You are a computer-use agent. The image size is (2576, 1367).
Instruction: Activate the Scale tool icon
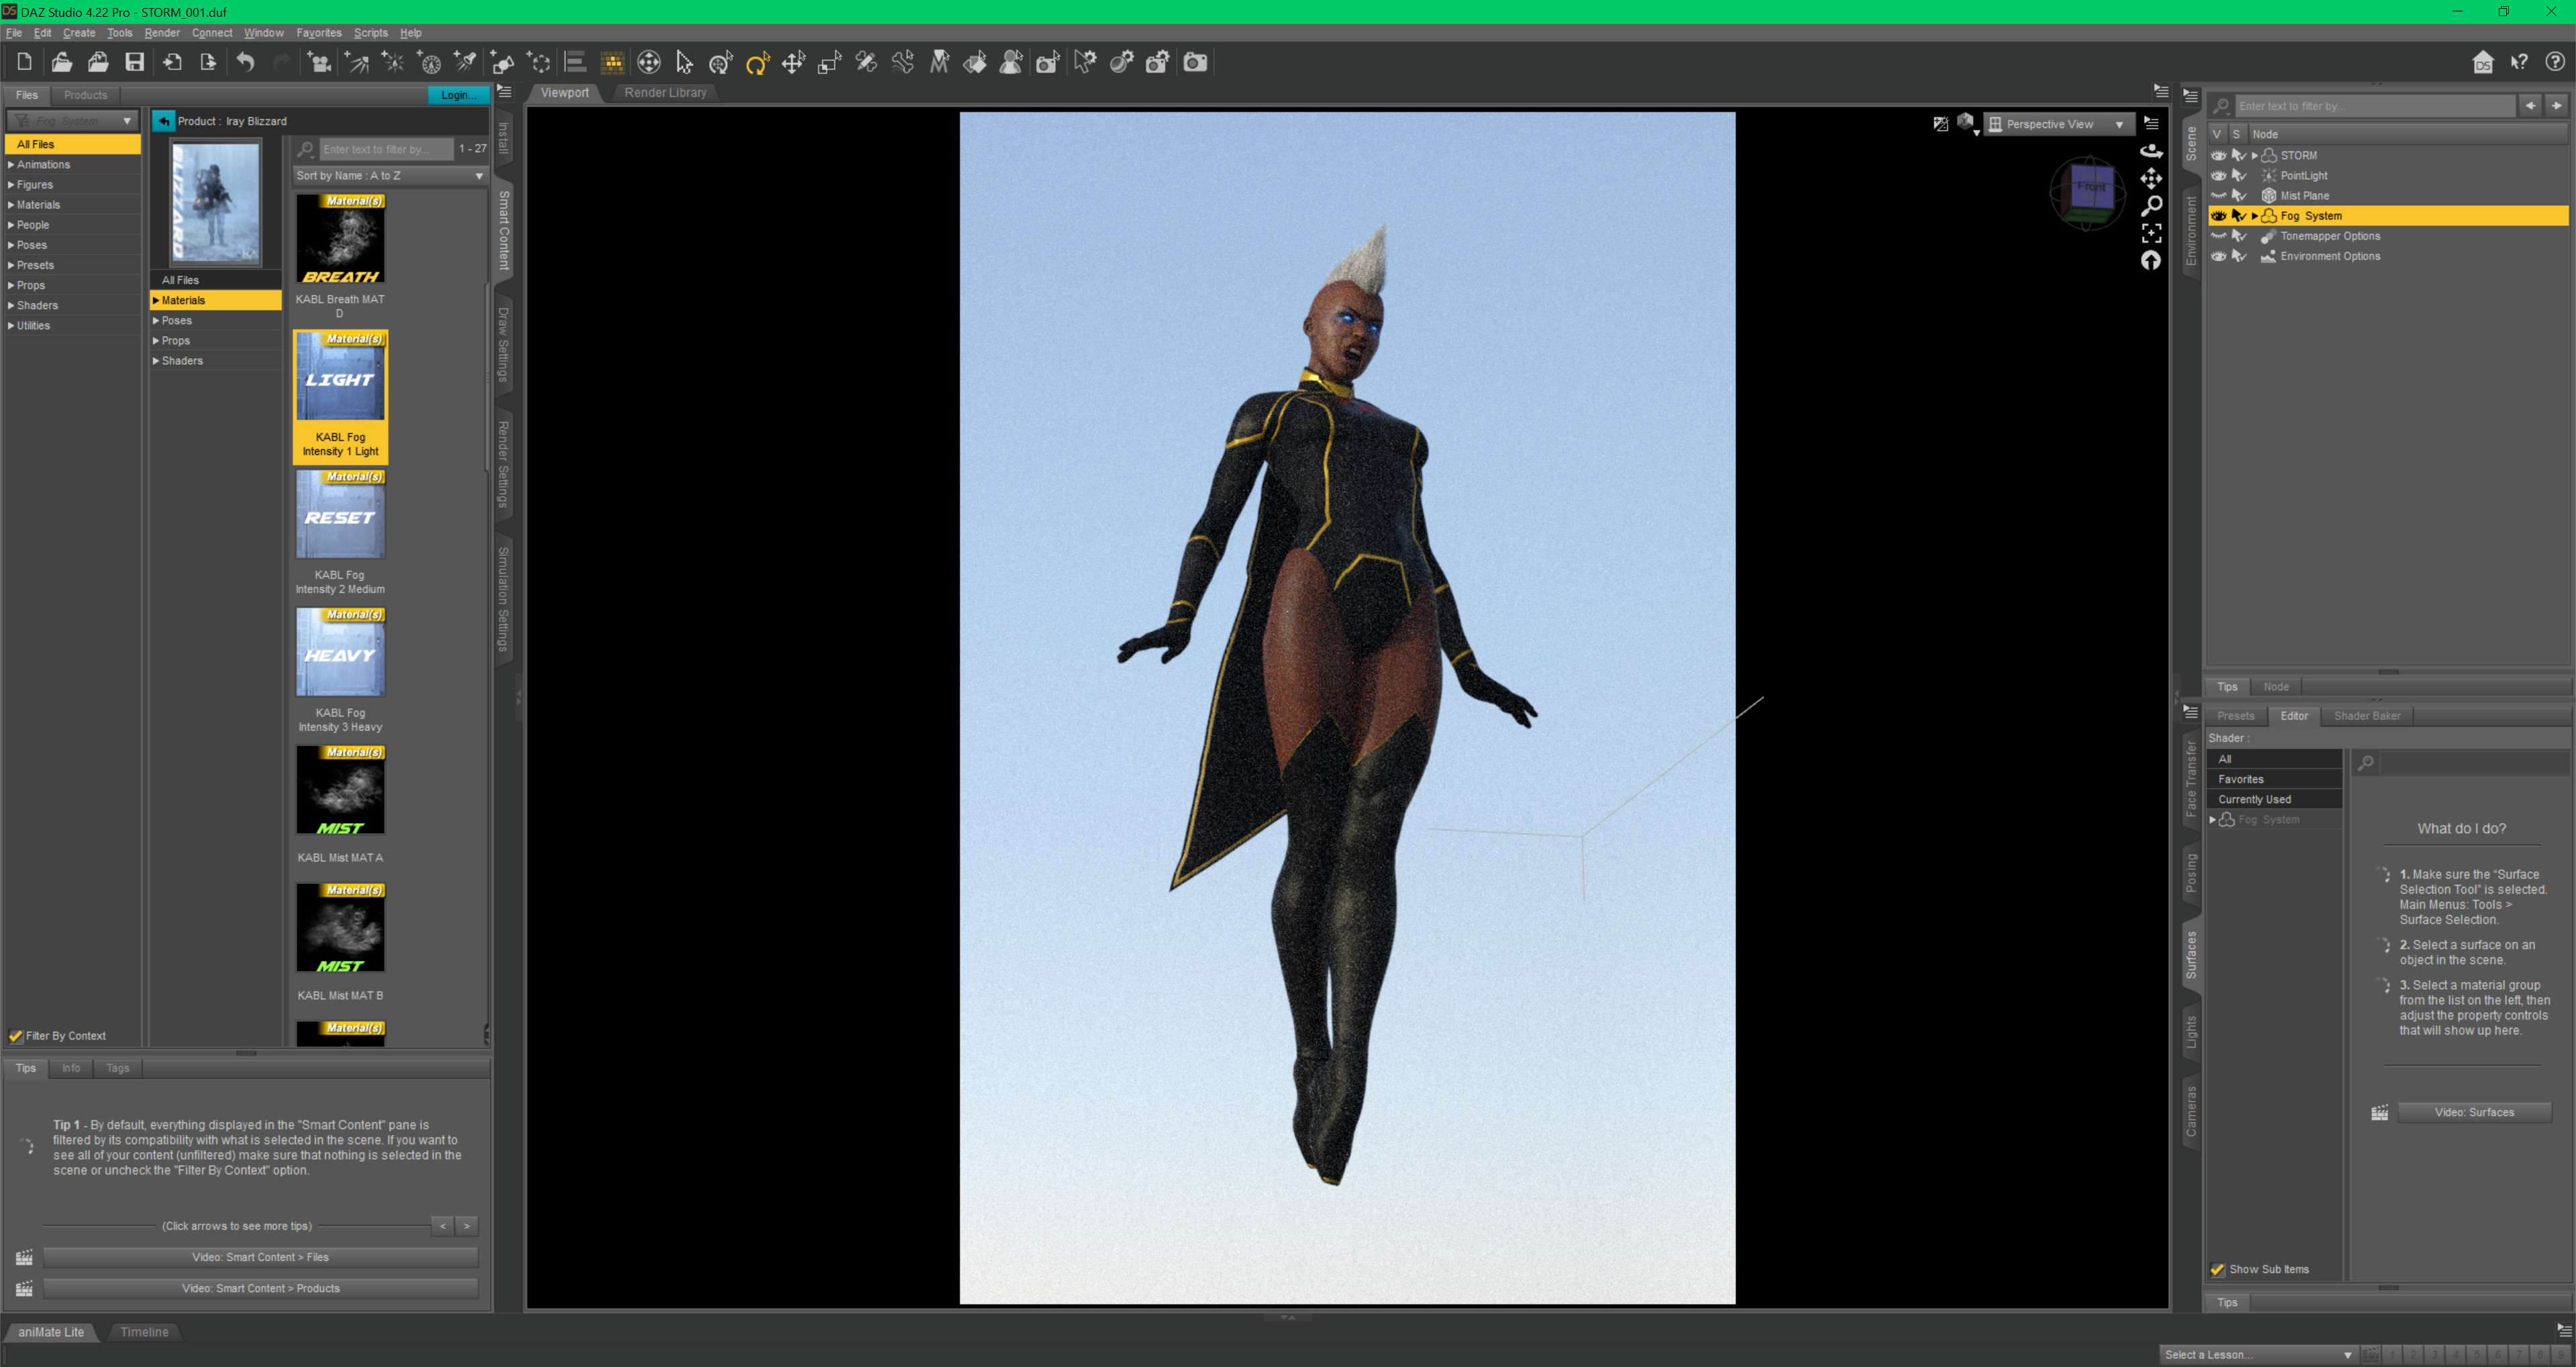pos(829,62)
